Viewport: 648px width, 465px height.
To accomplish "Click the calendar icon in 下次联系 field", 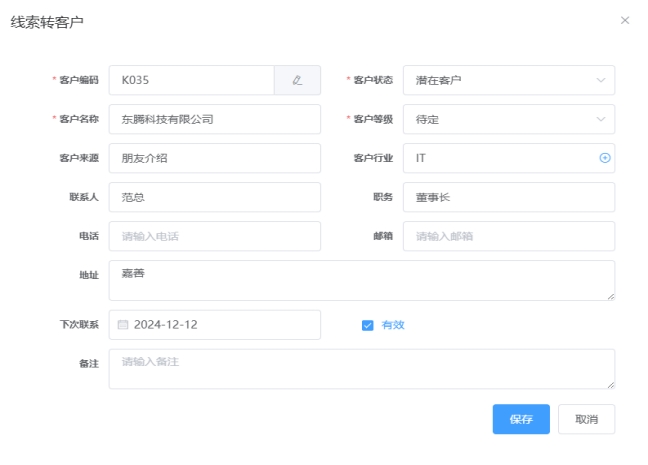I will click(x=124, y=325).
